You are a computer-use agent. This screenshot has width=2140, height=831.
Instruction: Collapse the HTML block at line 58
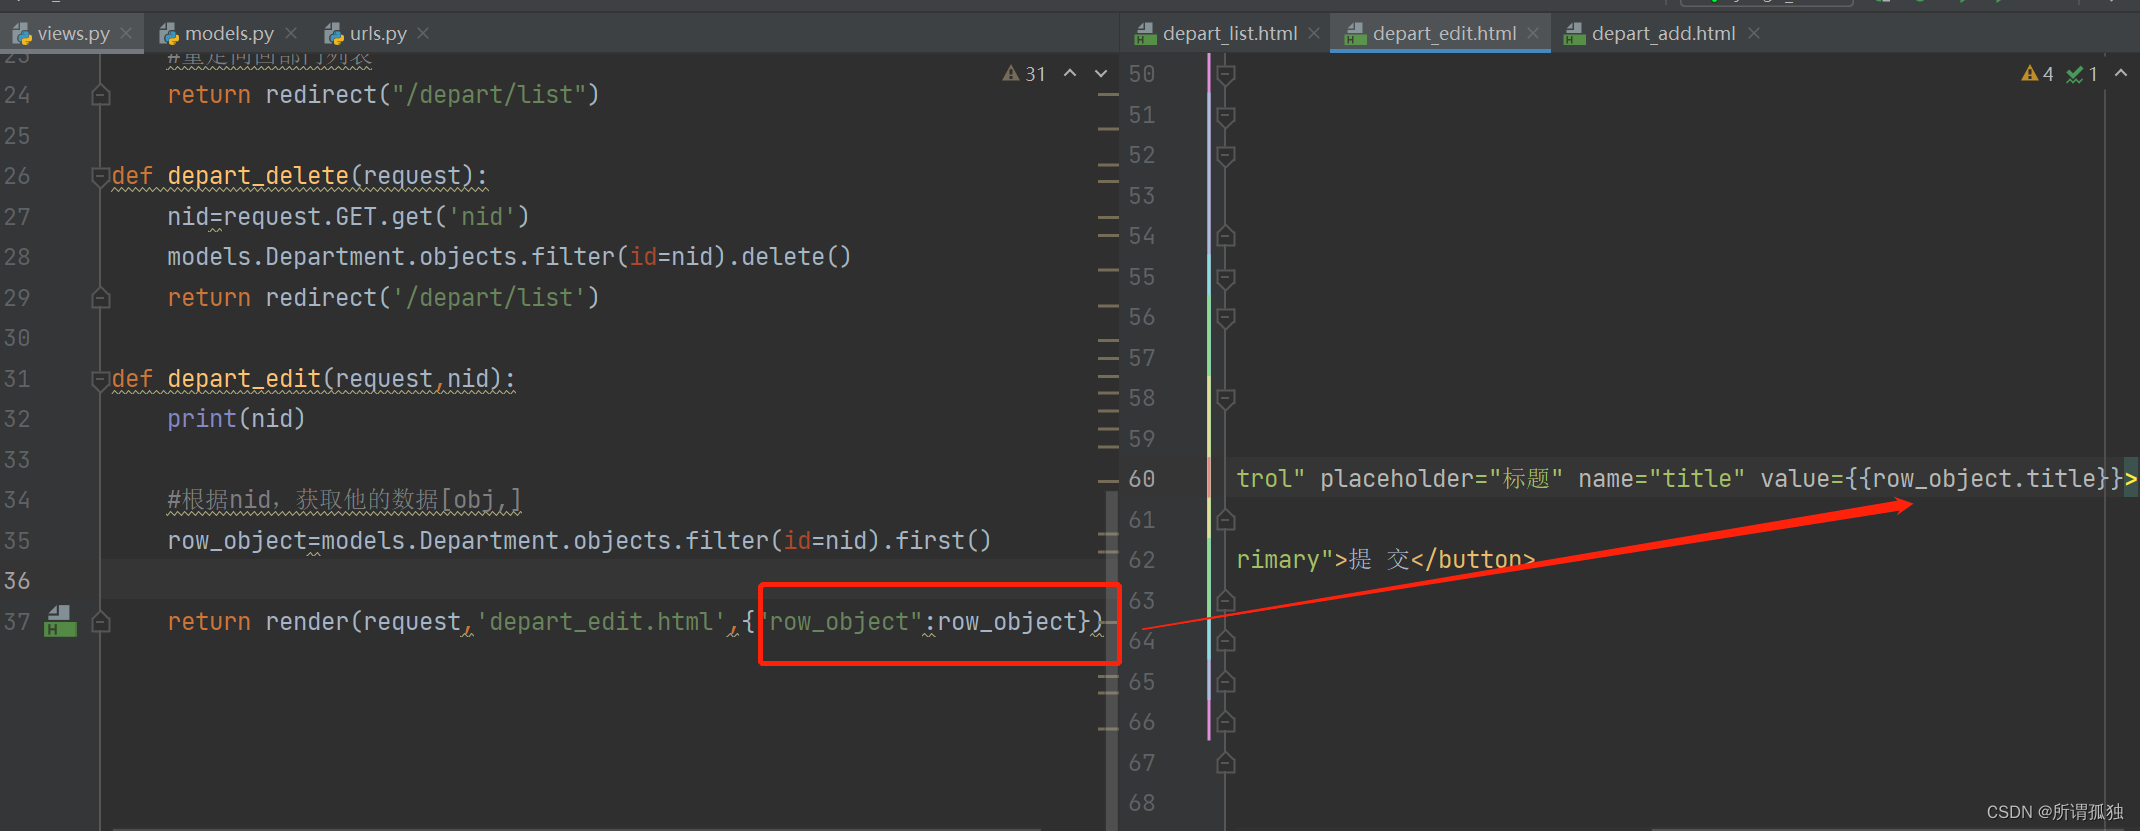1226,399
